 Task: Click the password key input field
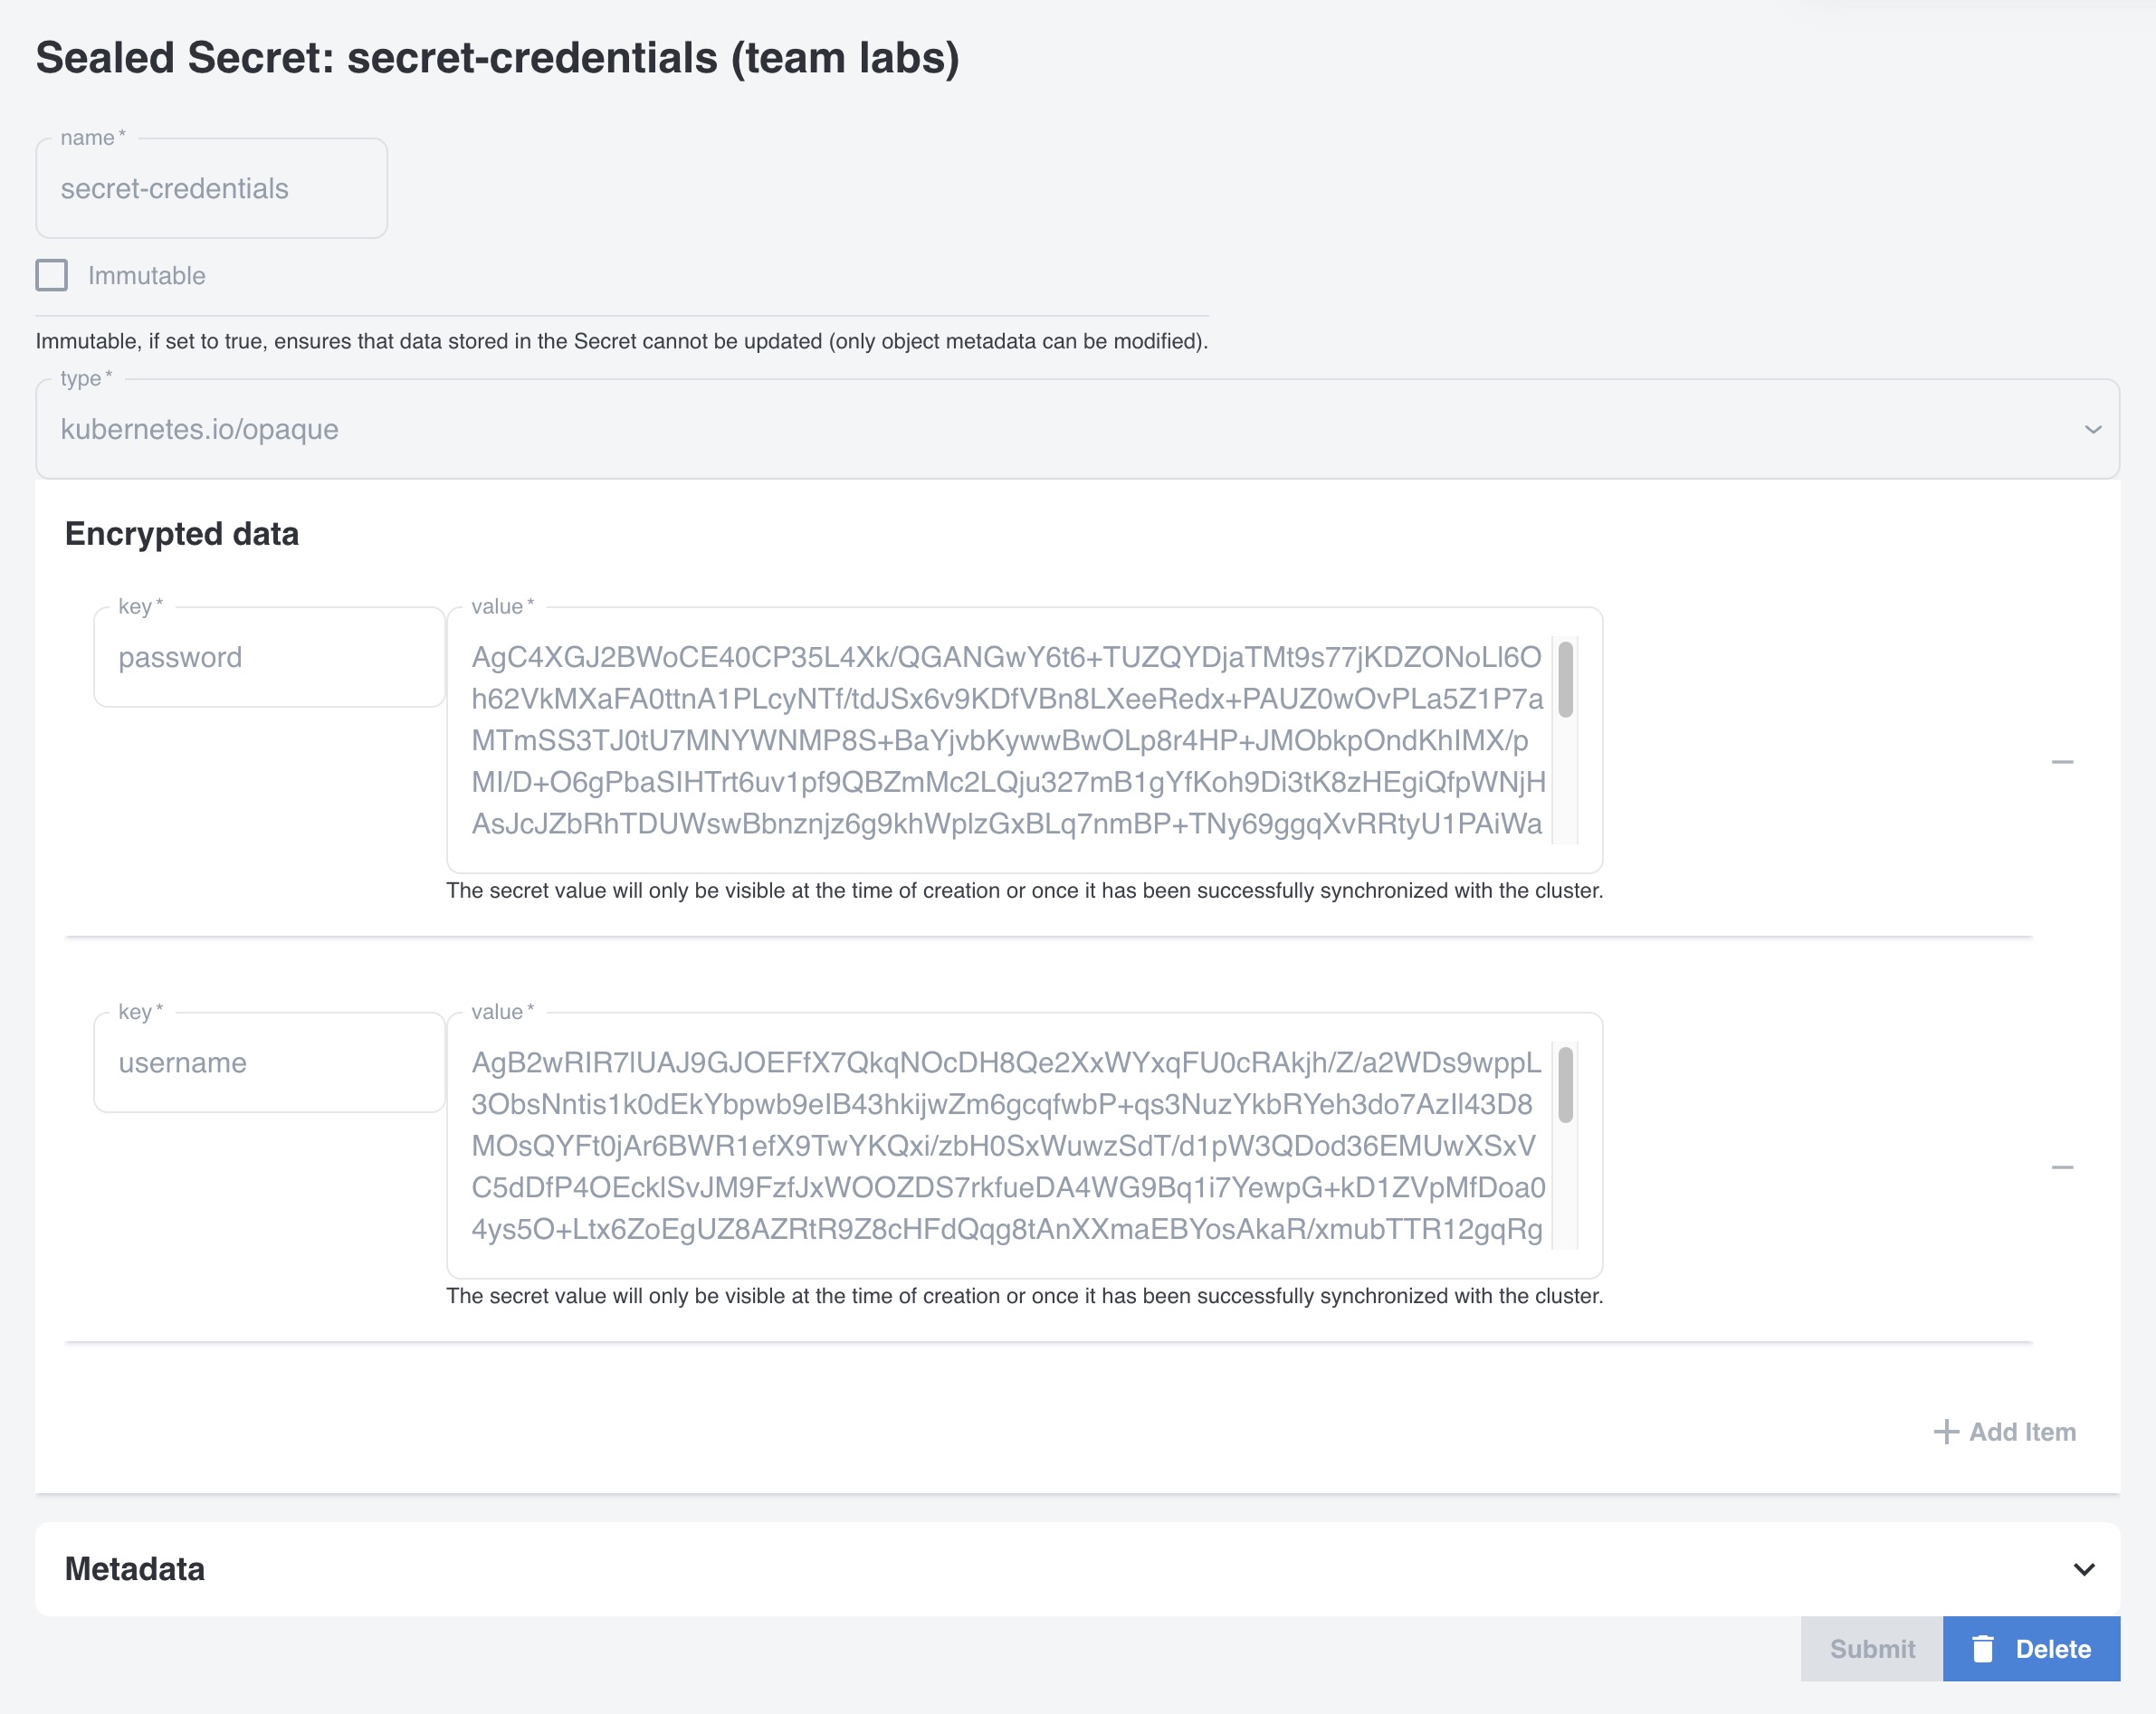coord(269,658)
